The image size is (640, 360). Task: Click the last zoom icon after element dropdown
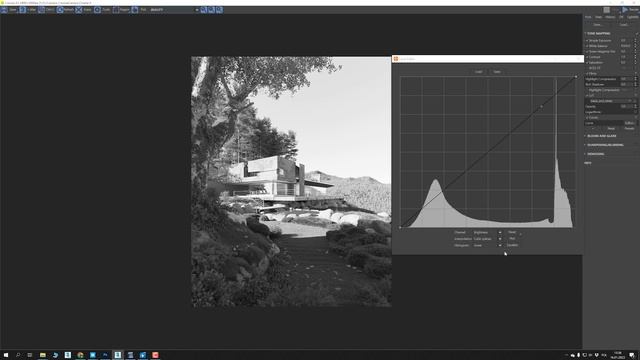tap(220, 9)
